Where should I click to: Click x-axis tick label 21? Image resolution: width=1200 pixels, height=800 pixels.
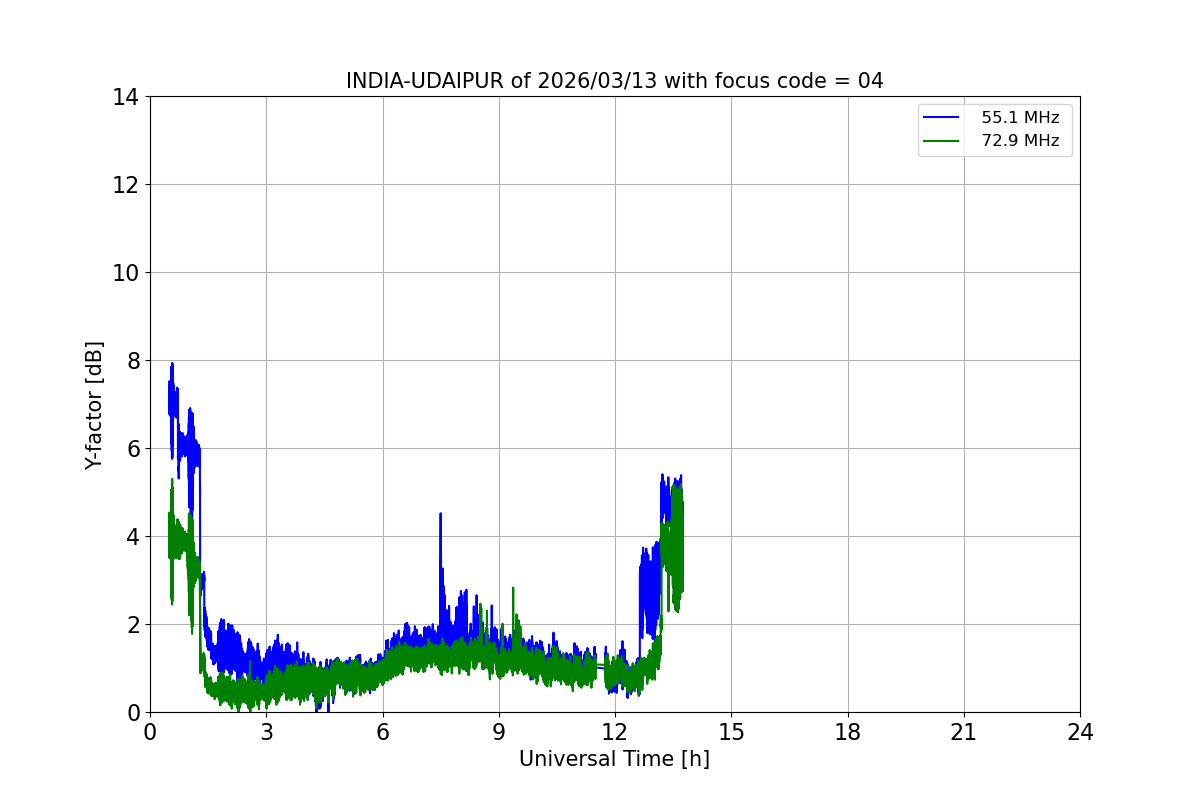(964, 732)
